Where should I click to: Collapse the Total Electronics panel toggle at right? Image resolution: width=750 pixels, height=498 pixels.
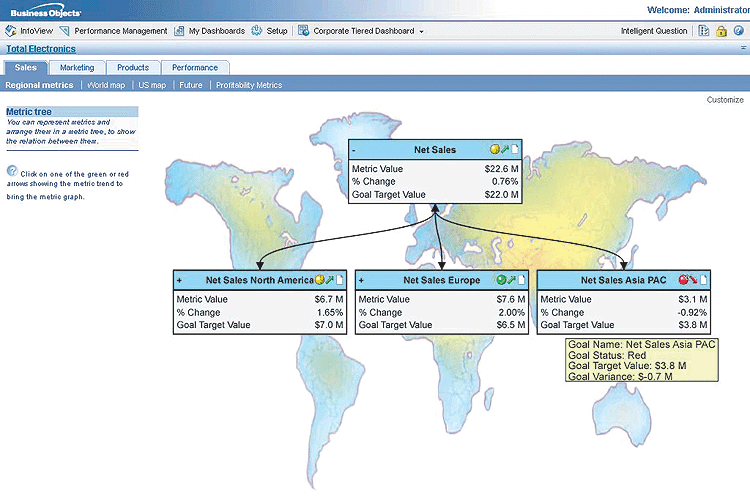(743, 48)
